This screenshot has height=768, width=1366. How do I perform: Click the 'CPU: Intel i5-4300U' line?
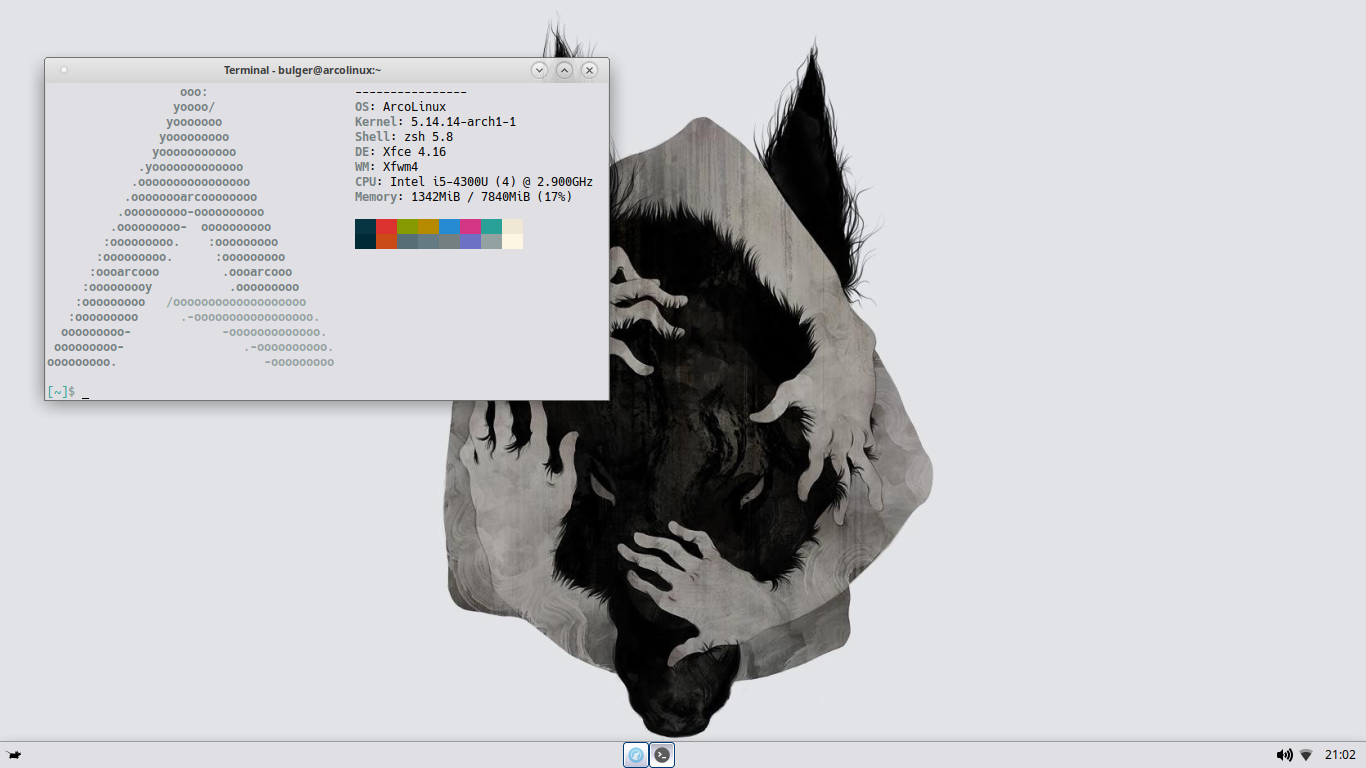474,182
